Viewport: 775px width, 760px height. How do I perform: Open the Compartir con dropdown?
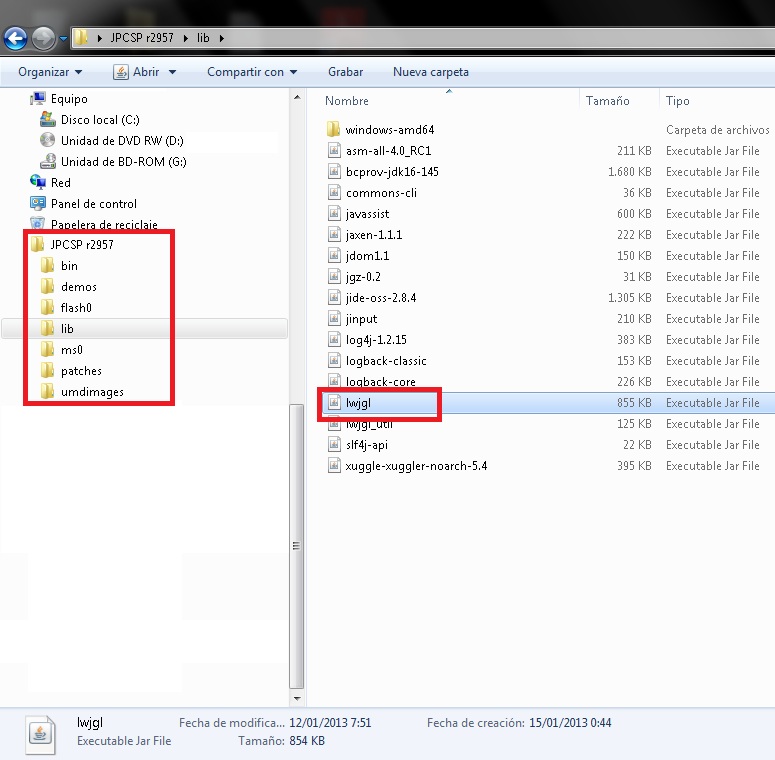pos(251,72)
